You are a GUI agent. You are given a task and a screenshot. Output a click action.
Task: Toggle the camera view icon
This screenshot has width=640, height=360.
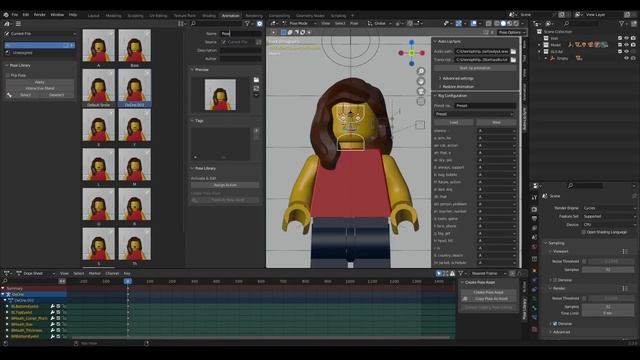coord(421,91)
